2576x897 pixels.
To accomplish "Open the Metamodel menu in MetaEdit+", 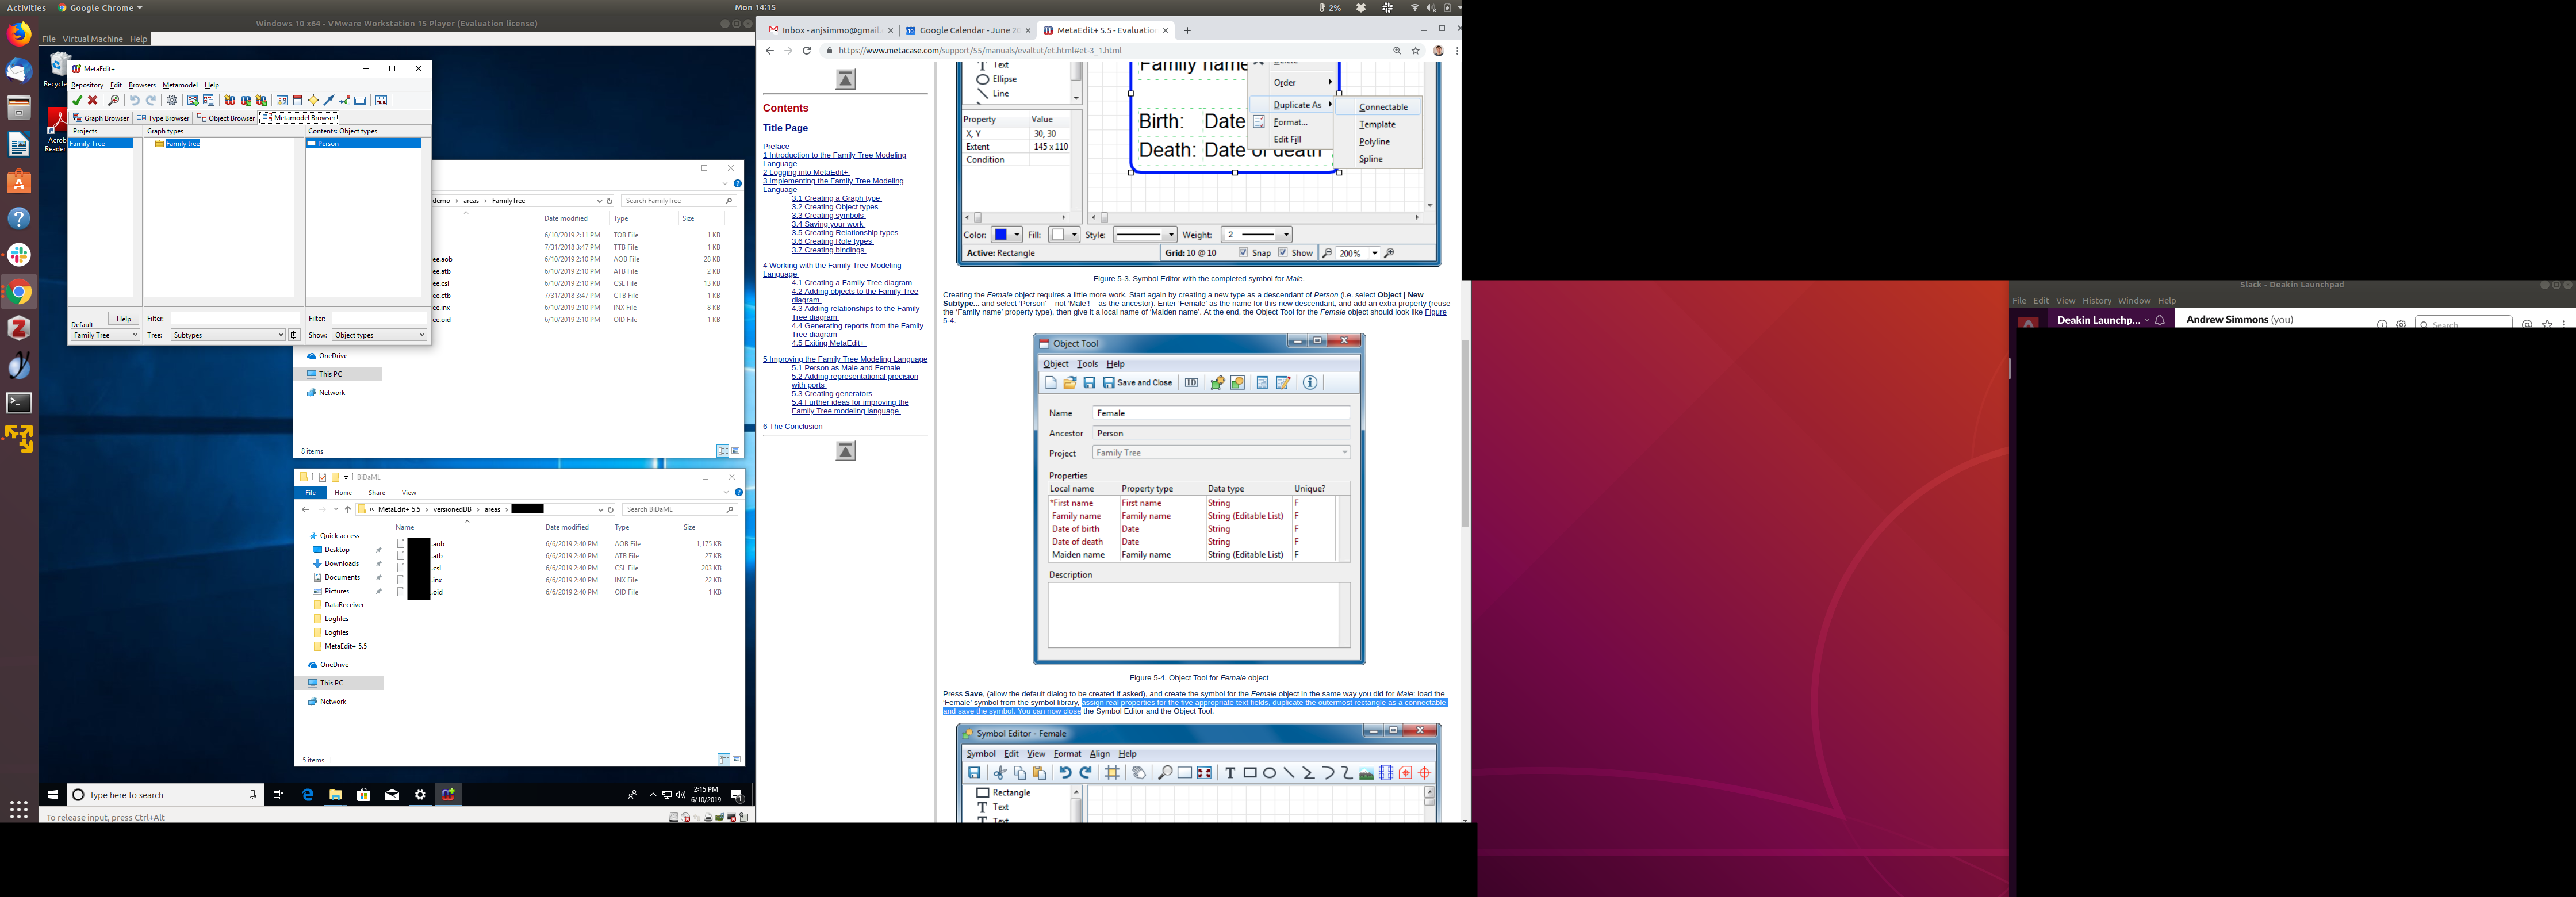I will pos(180,85).
